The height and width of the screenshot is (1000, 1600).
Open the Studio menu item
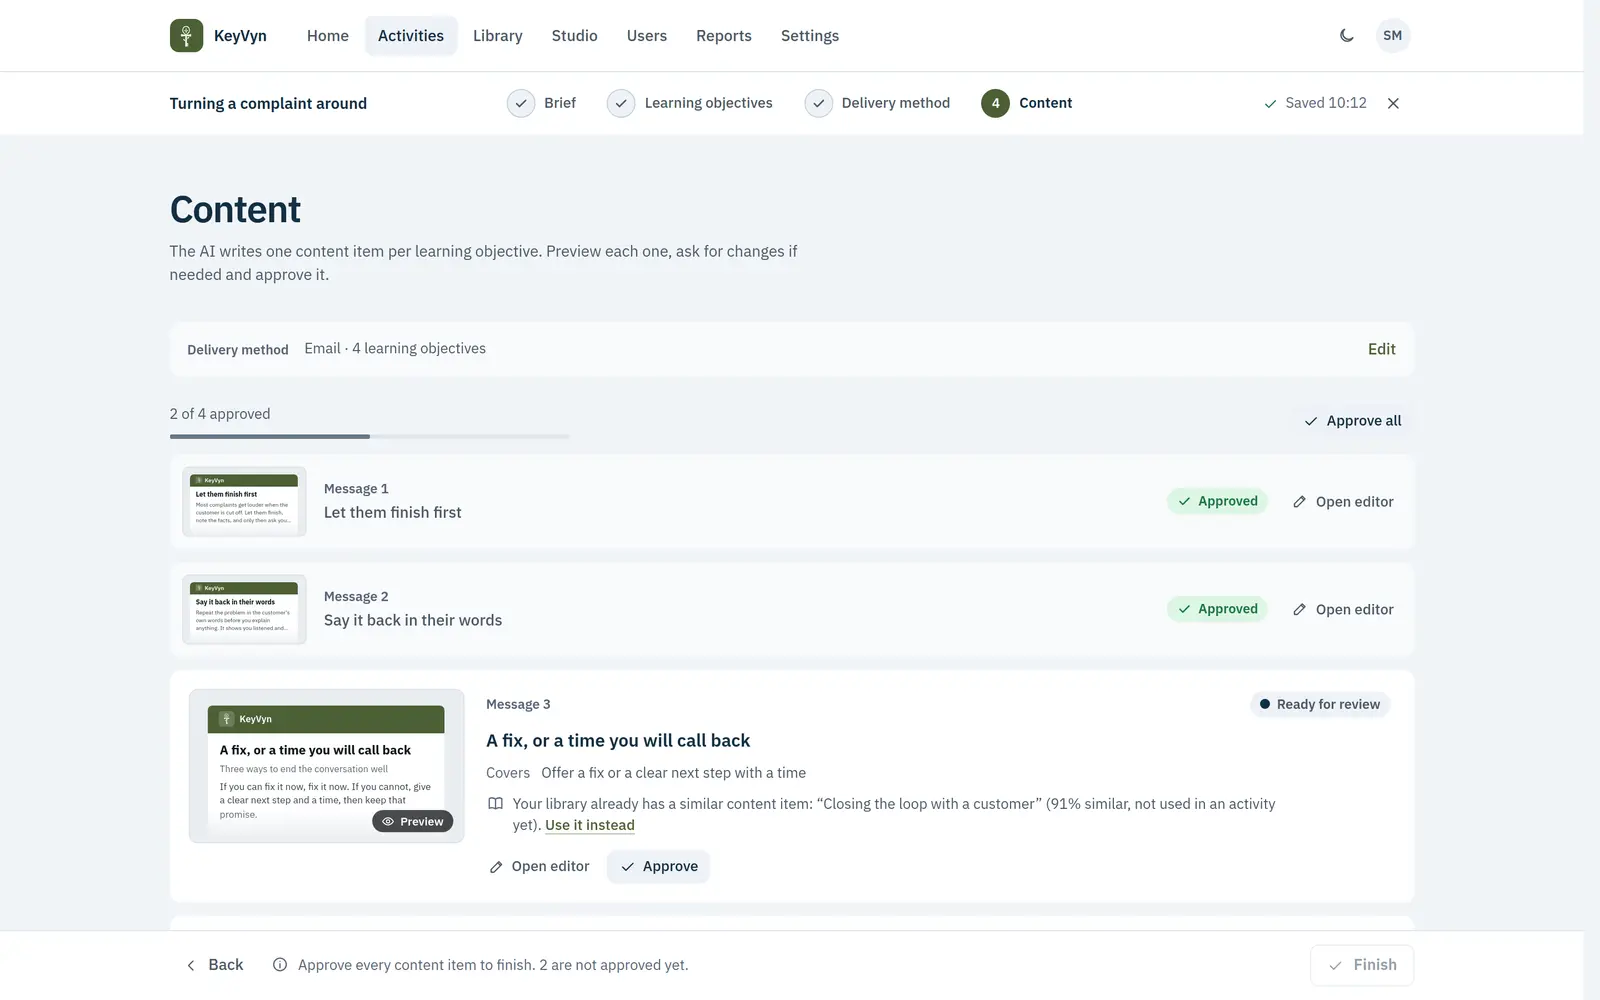(x=574, y=36)
